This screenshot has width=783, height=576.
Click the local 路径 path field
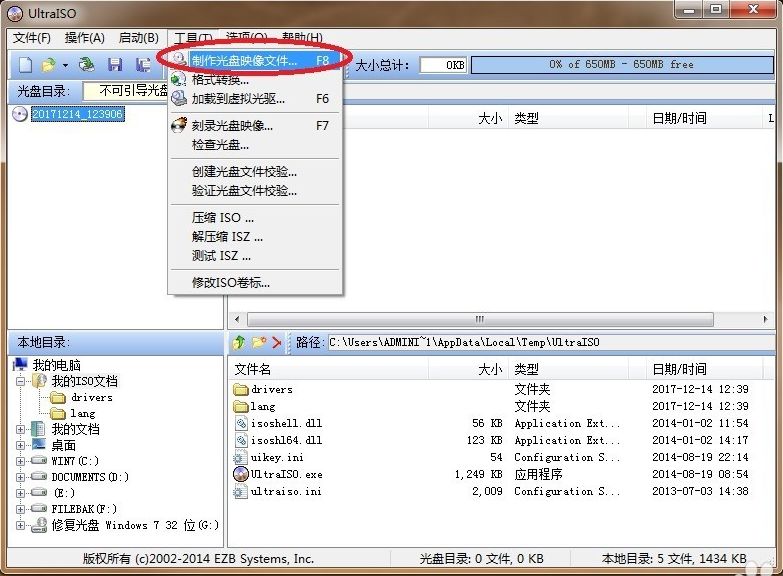point(551,342)
